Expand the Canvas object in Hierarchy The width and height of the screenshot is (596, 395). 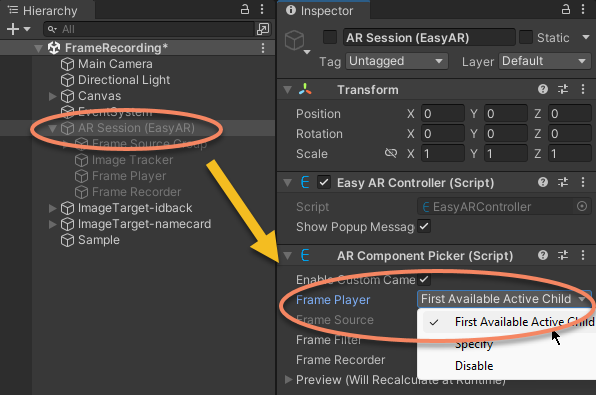(x=52, y=96)
